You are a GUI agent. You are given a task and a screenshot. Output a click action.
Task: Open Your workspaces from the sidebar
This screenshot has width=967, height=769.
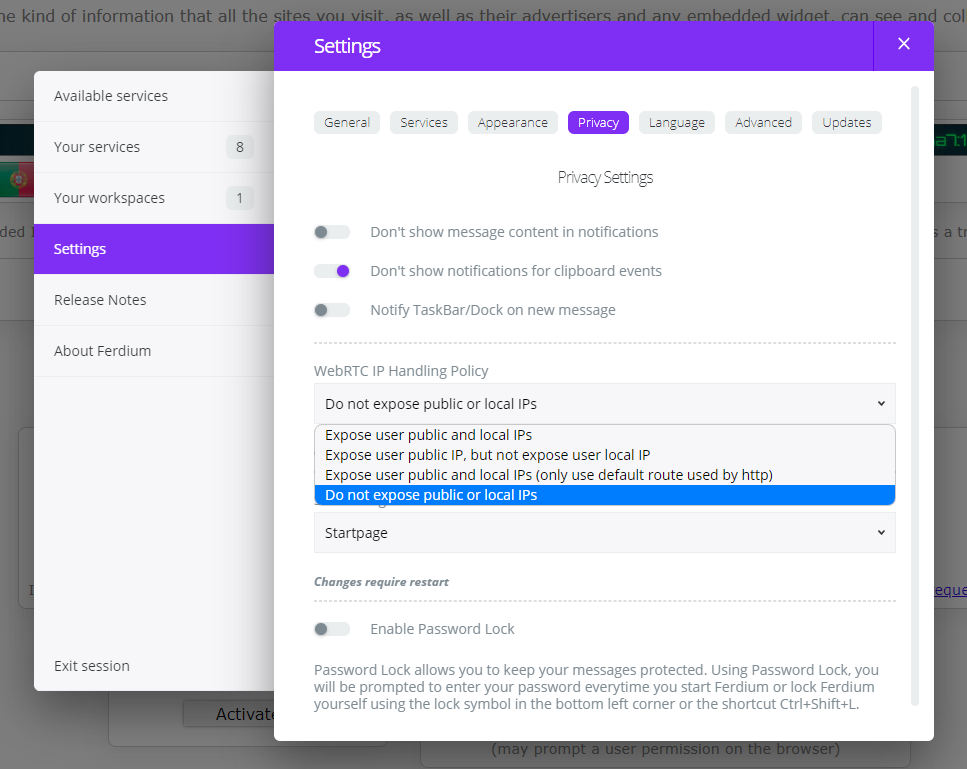coord(110,197)
